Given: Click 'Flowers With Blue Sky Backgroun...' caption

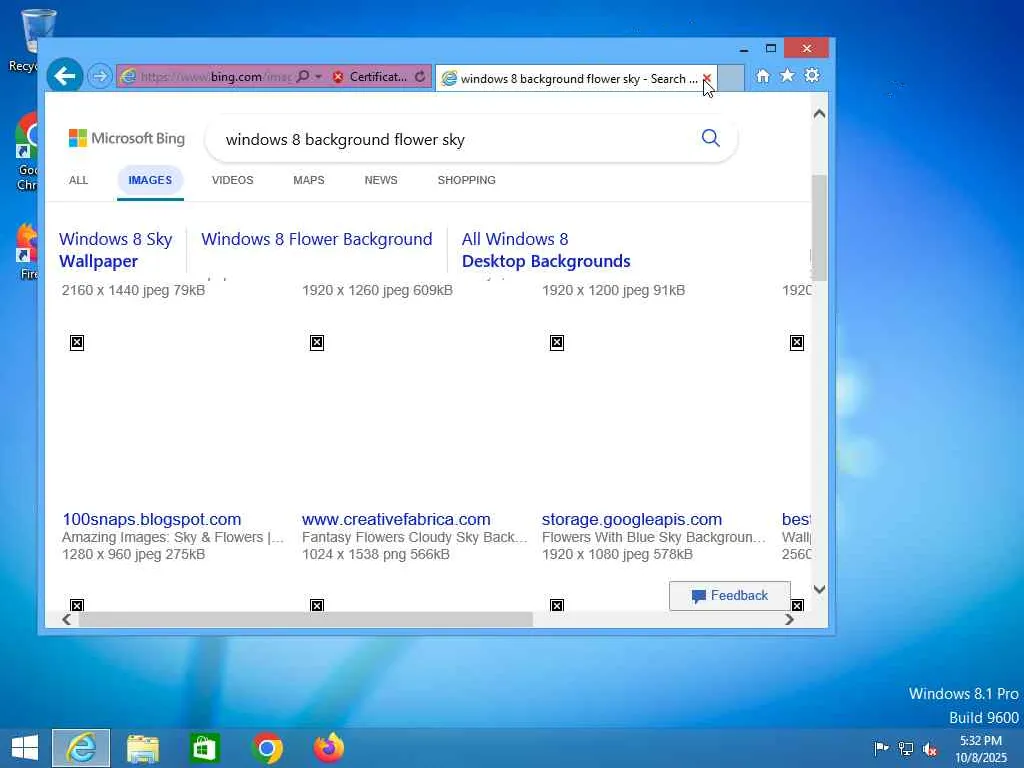Looking at the screenshot, I should (x=654, y=537).
